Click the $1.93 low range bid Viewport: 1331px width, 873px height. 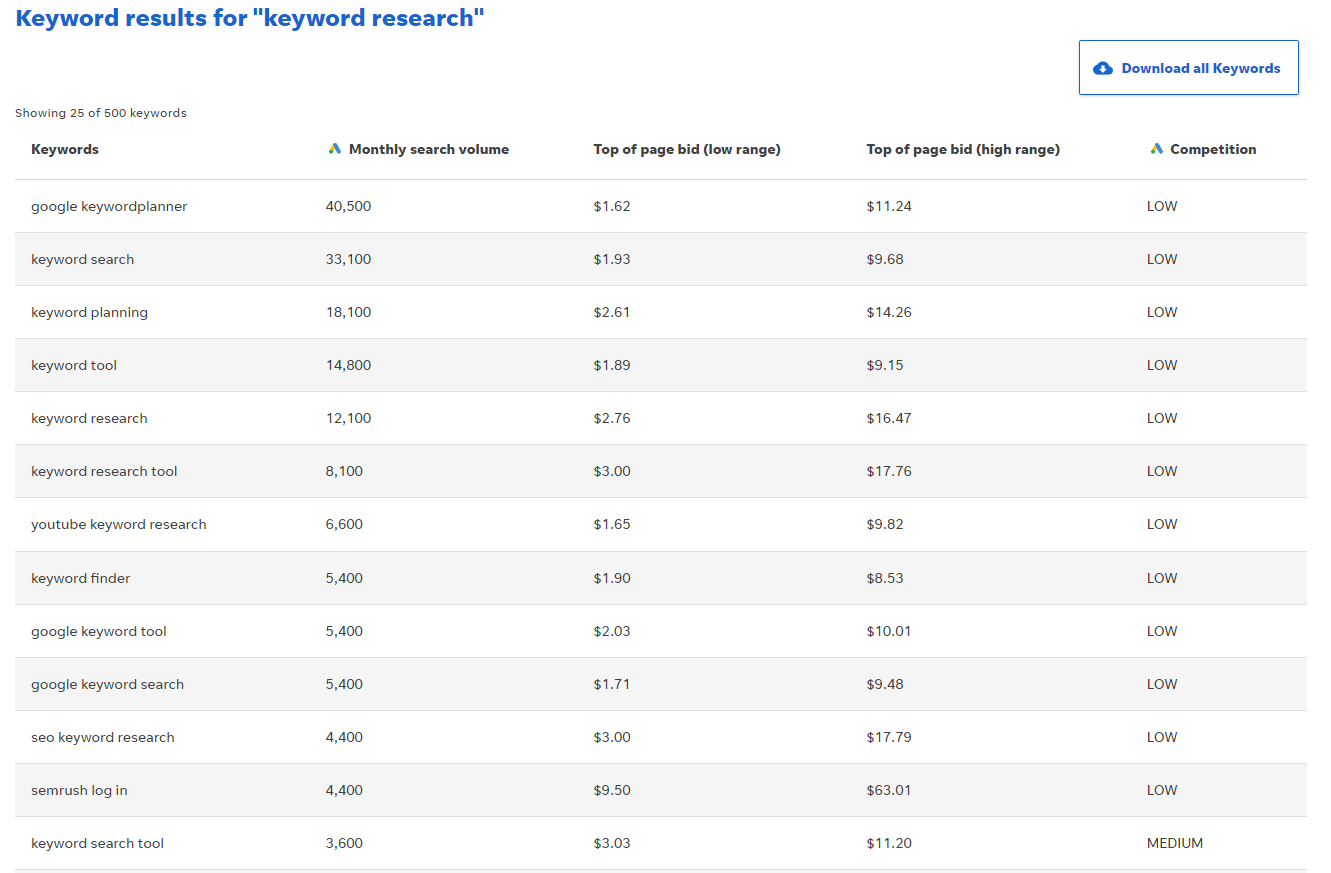coord(612,259)
